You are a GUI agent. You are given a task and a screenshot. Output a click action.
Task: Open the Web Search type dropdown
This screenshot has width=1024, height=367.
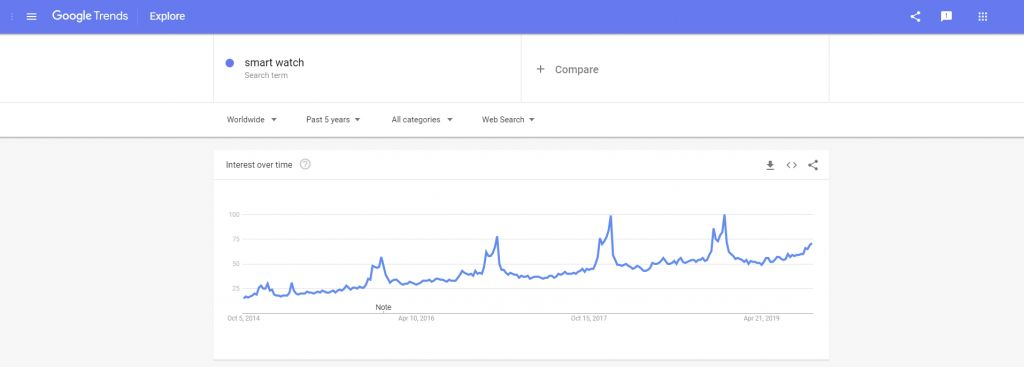tap(508, 120)
